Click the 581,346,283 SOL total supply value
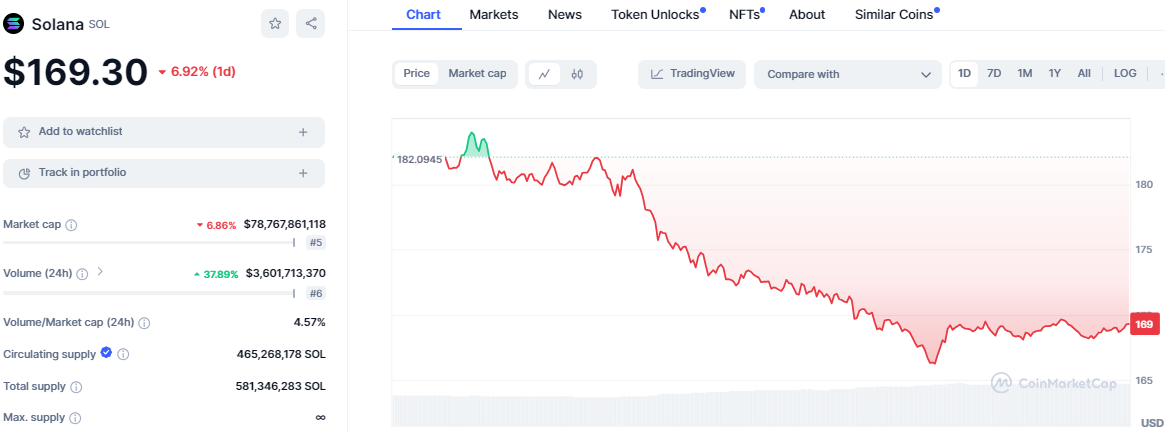Image resolution: width=1165 pixels, height=433 pixels. click(280, 386)
